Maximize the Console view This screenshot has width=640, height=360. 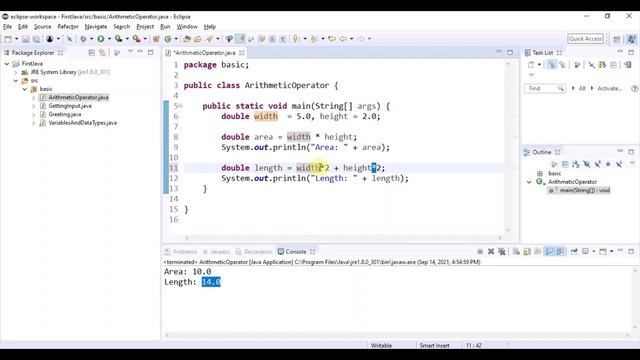coord(631,251)
